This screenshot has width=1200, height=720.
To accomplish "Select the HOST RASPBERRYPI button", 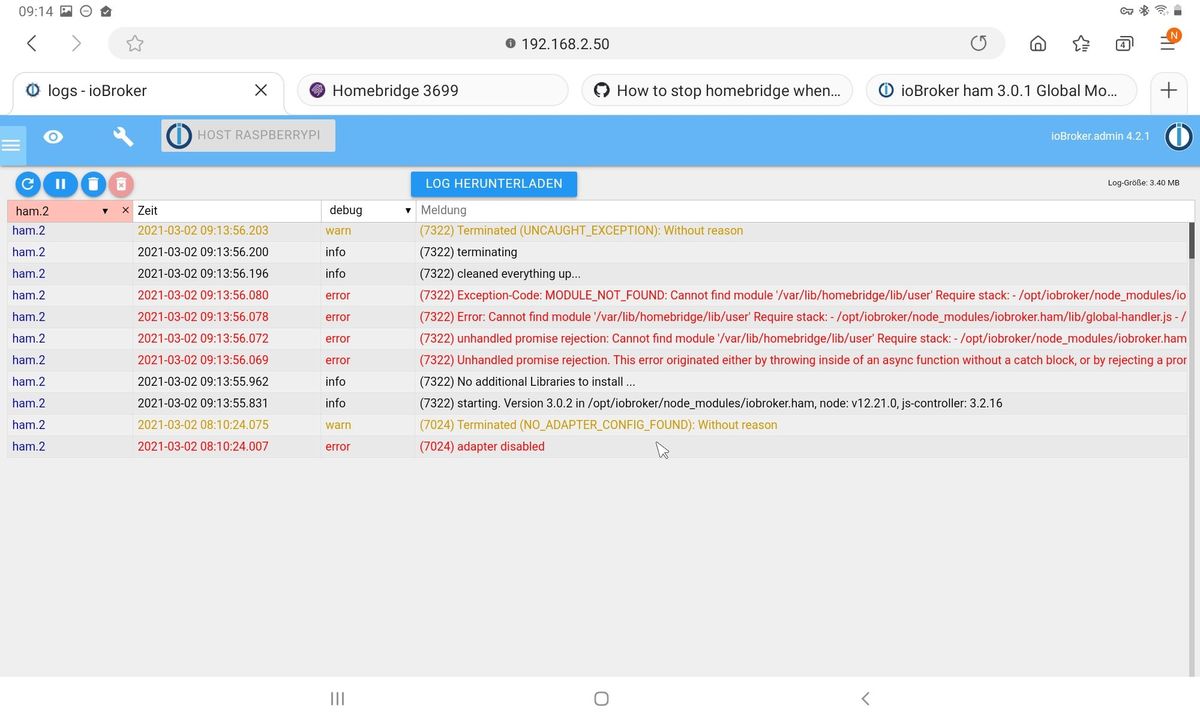I will [x=248, y=135].
